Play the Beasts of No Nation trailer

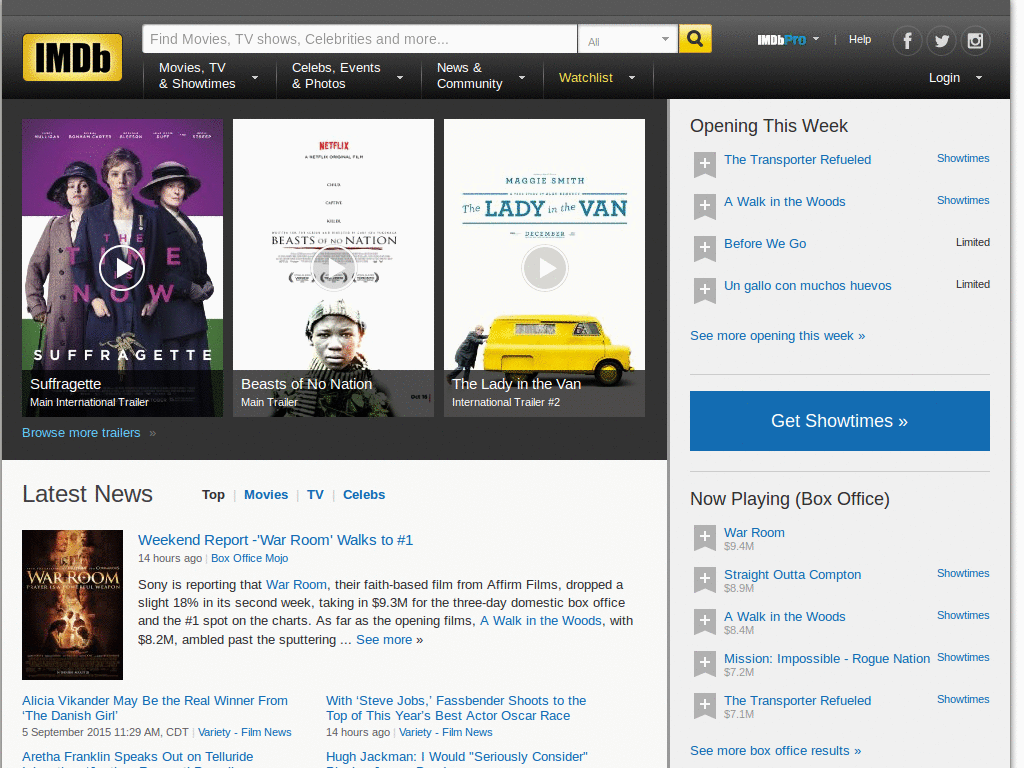[333, 268]
